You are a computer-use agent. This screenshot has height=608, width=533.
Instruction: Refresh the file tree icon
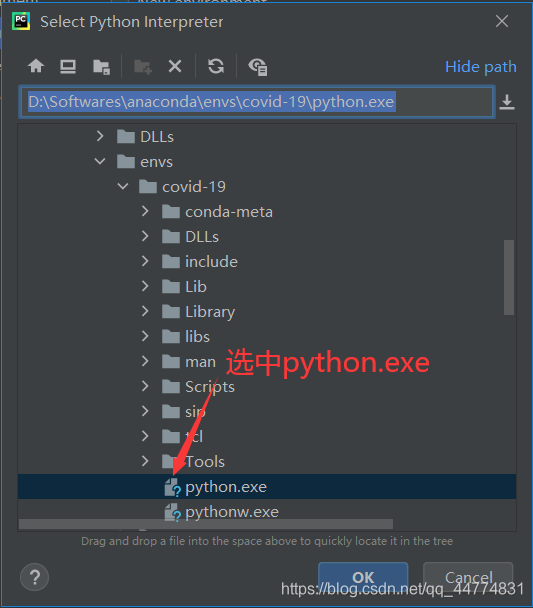pos(216,66)
